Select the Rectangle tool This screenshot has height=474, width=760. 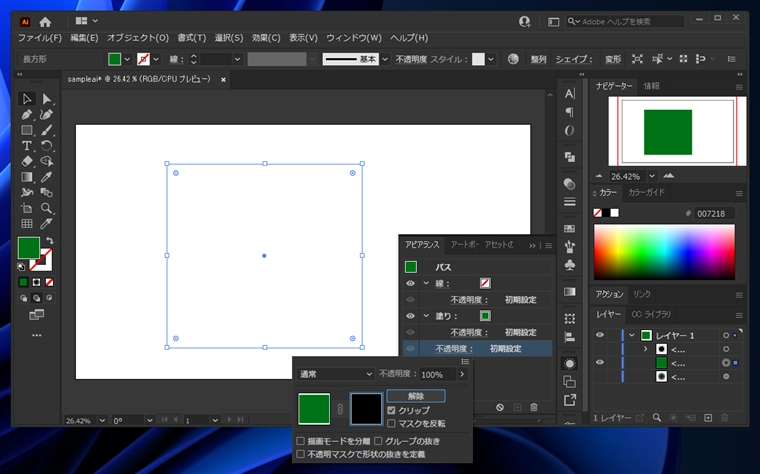(x=27, y=130)
